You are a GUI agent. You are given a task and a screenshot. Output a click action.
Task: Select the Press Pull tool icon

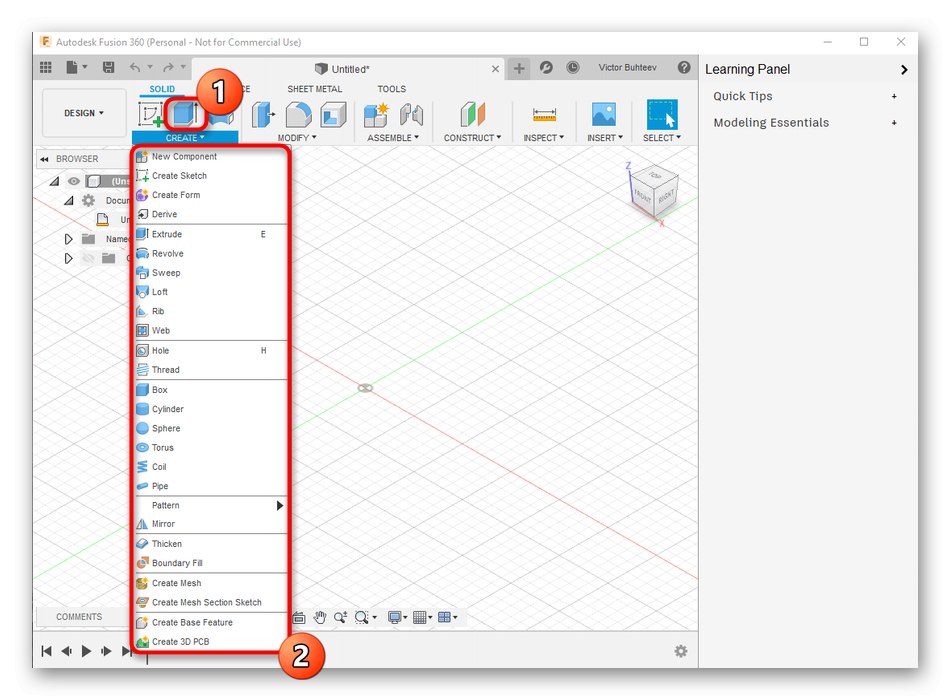point(263,115)
